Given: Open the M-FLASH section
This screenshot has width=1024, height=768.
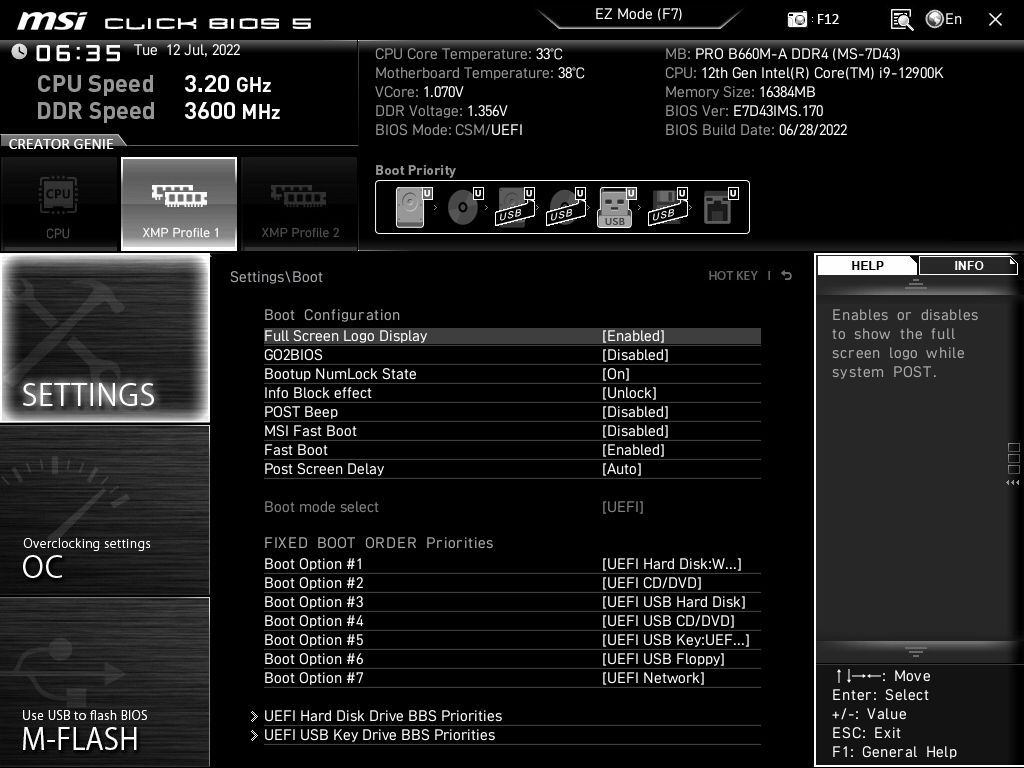Looking at the screenshot, I should click(x=105, y=682).
